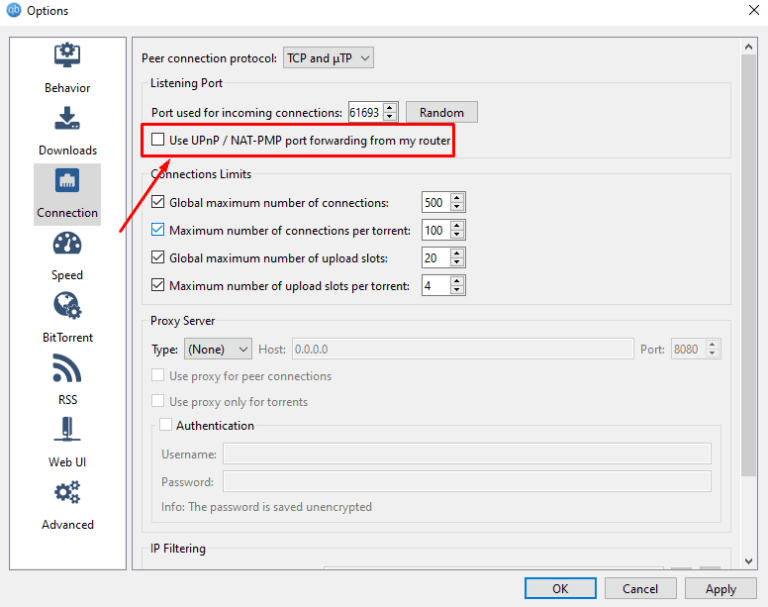Screen dimensions: 768x607
Task: Increase global upload slots value 20
Action: [457, 253]
